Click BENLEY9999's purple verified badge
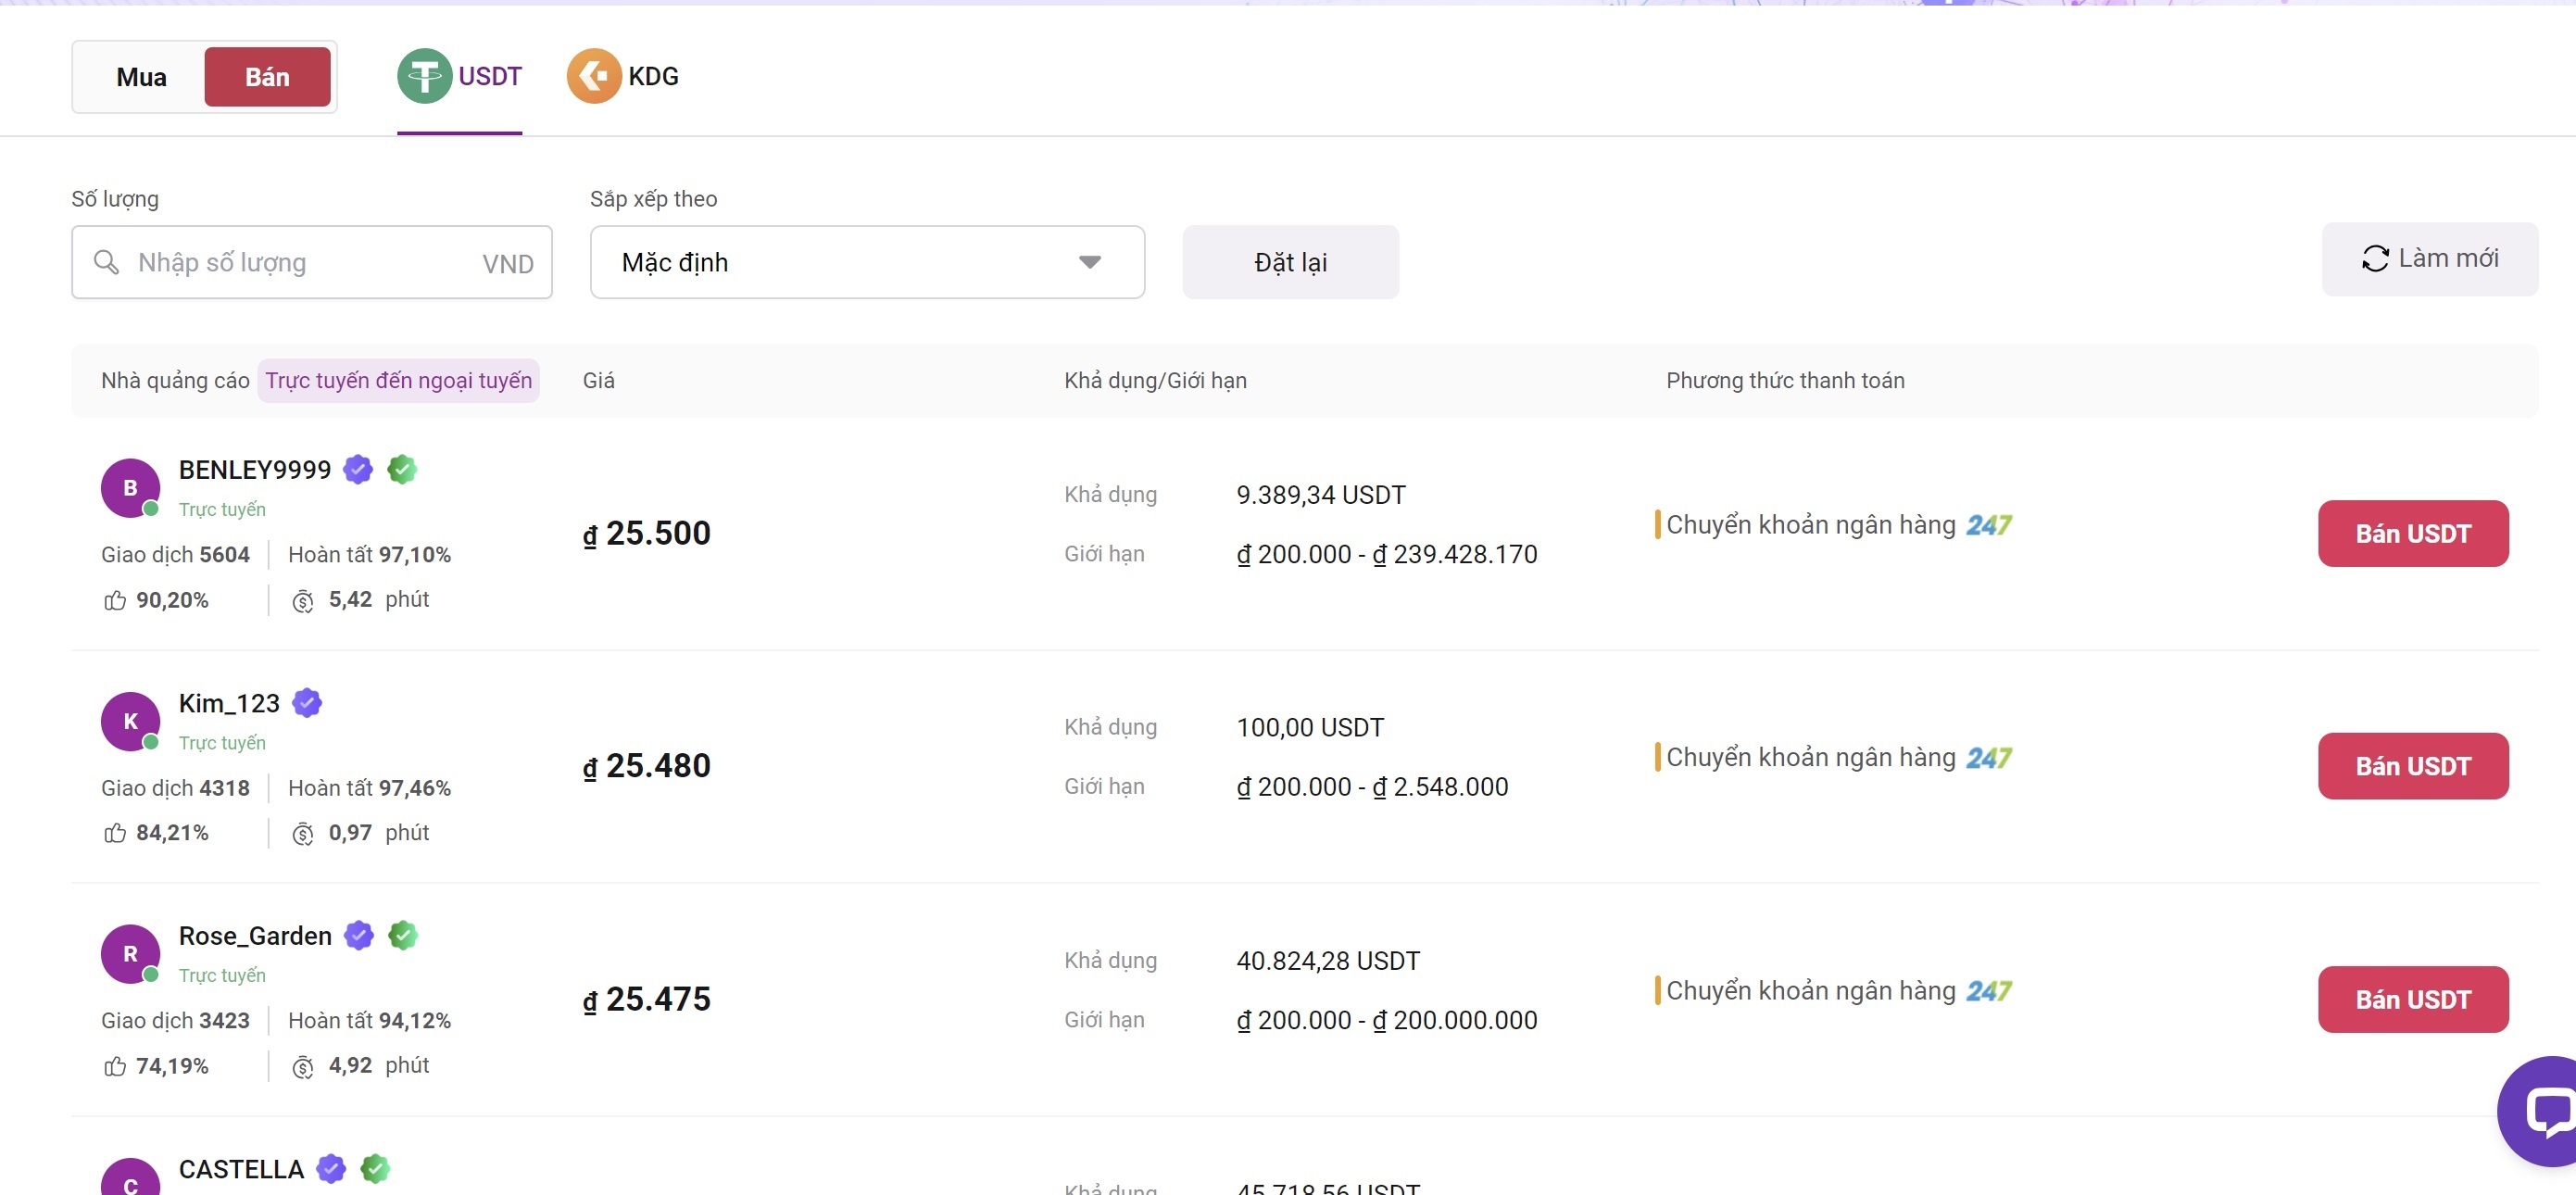 coord(358,469)
